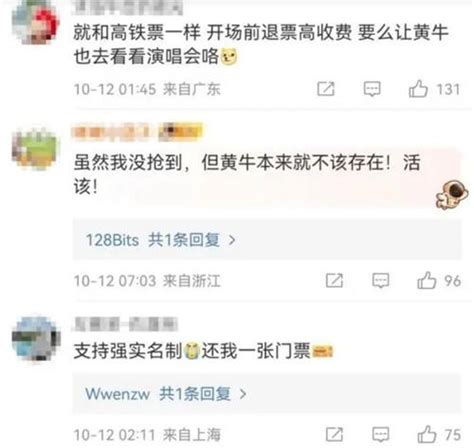
Task: Expand Wwenzw reply thread chevron
Action: pyautogui.click(x=243, y=394)
